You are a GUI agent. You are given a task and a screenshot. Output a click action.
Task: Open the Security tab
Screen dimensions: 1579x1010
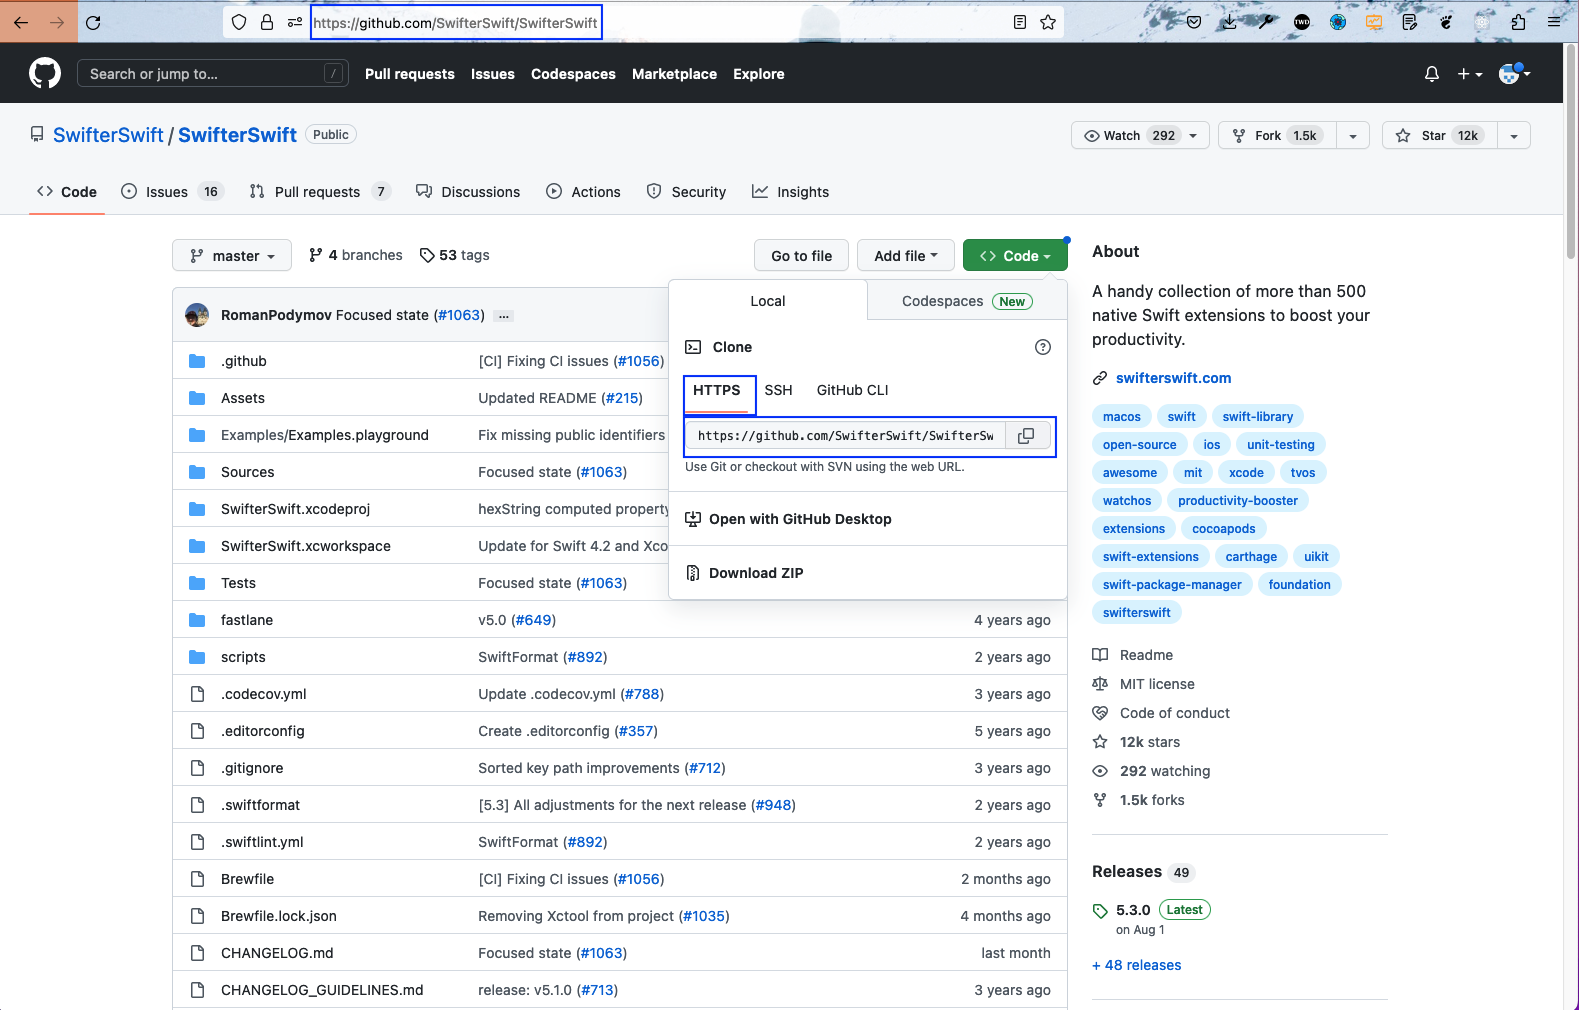[x=686, y=192]
